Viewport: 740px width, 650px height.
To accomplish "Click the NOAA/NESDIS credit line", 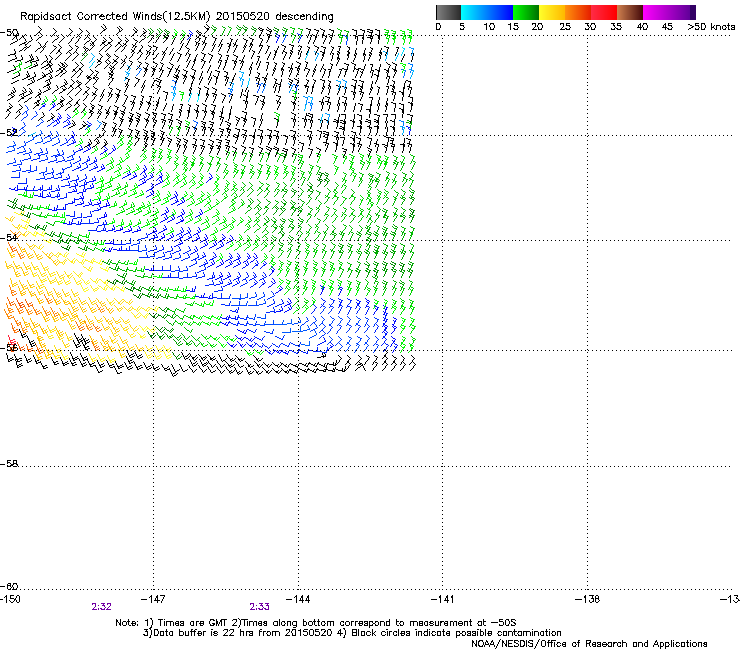I will 589,644.
